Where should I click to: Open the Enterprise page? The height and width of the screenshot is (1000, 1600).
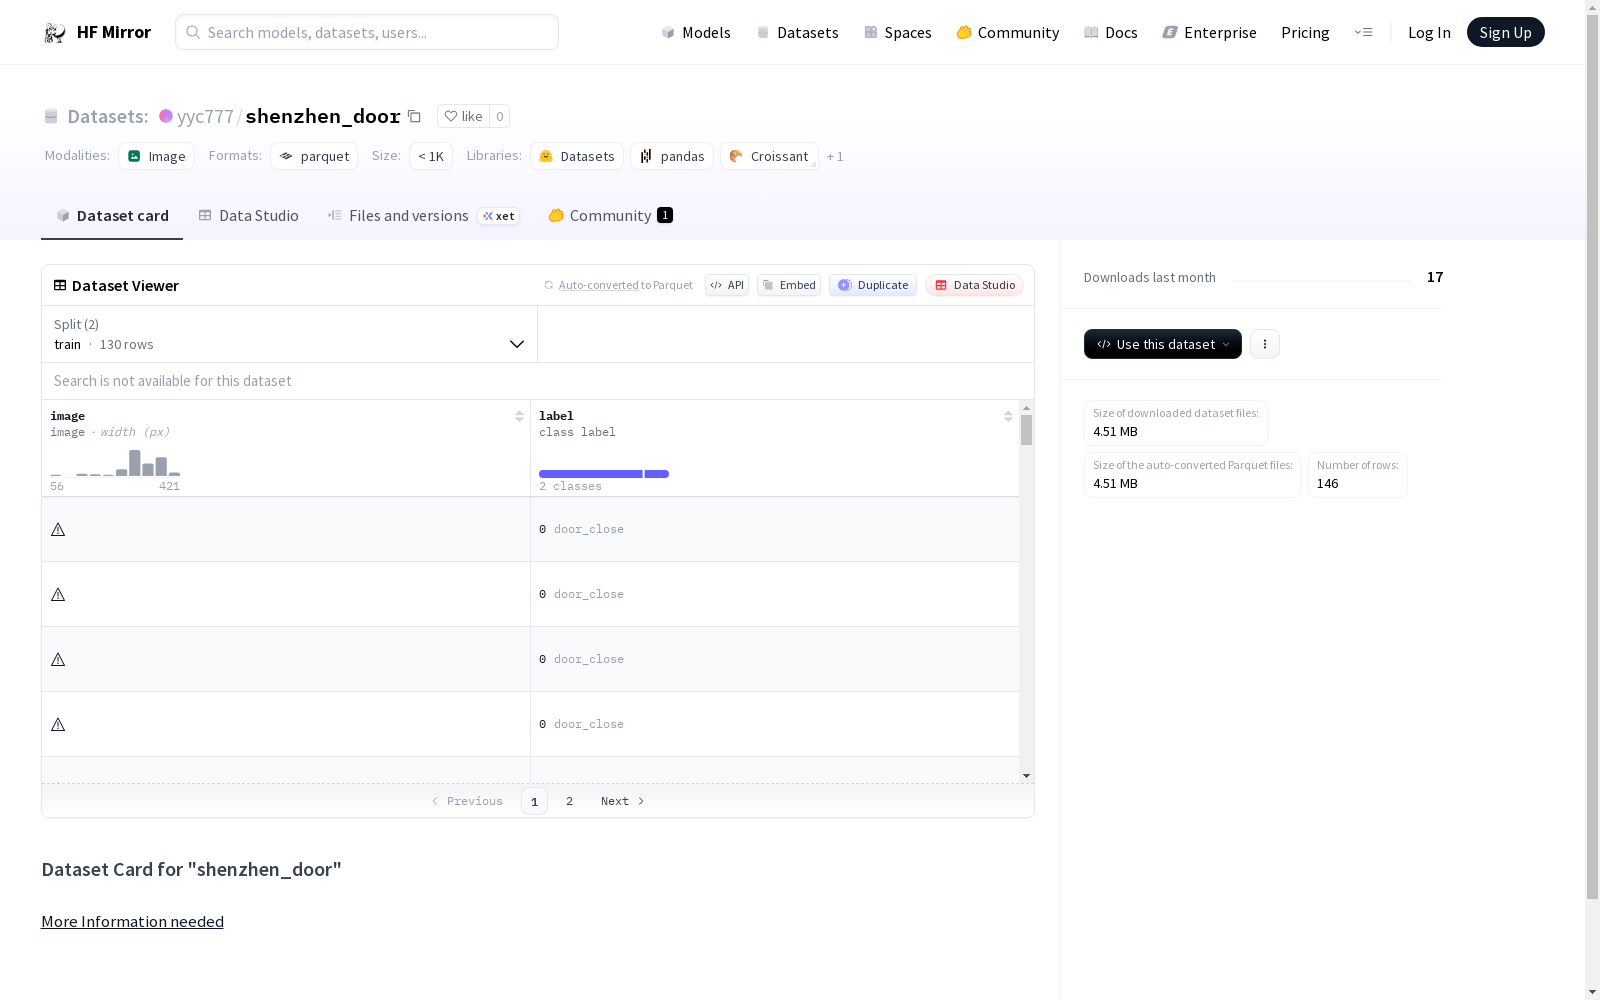(x=1210, y=32)
